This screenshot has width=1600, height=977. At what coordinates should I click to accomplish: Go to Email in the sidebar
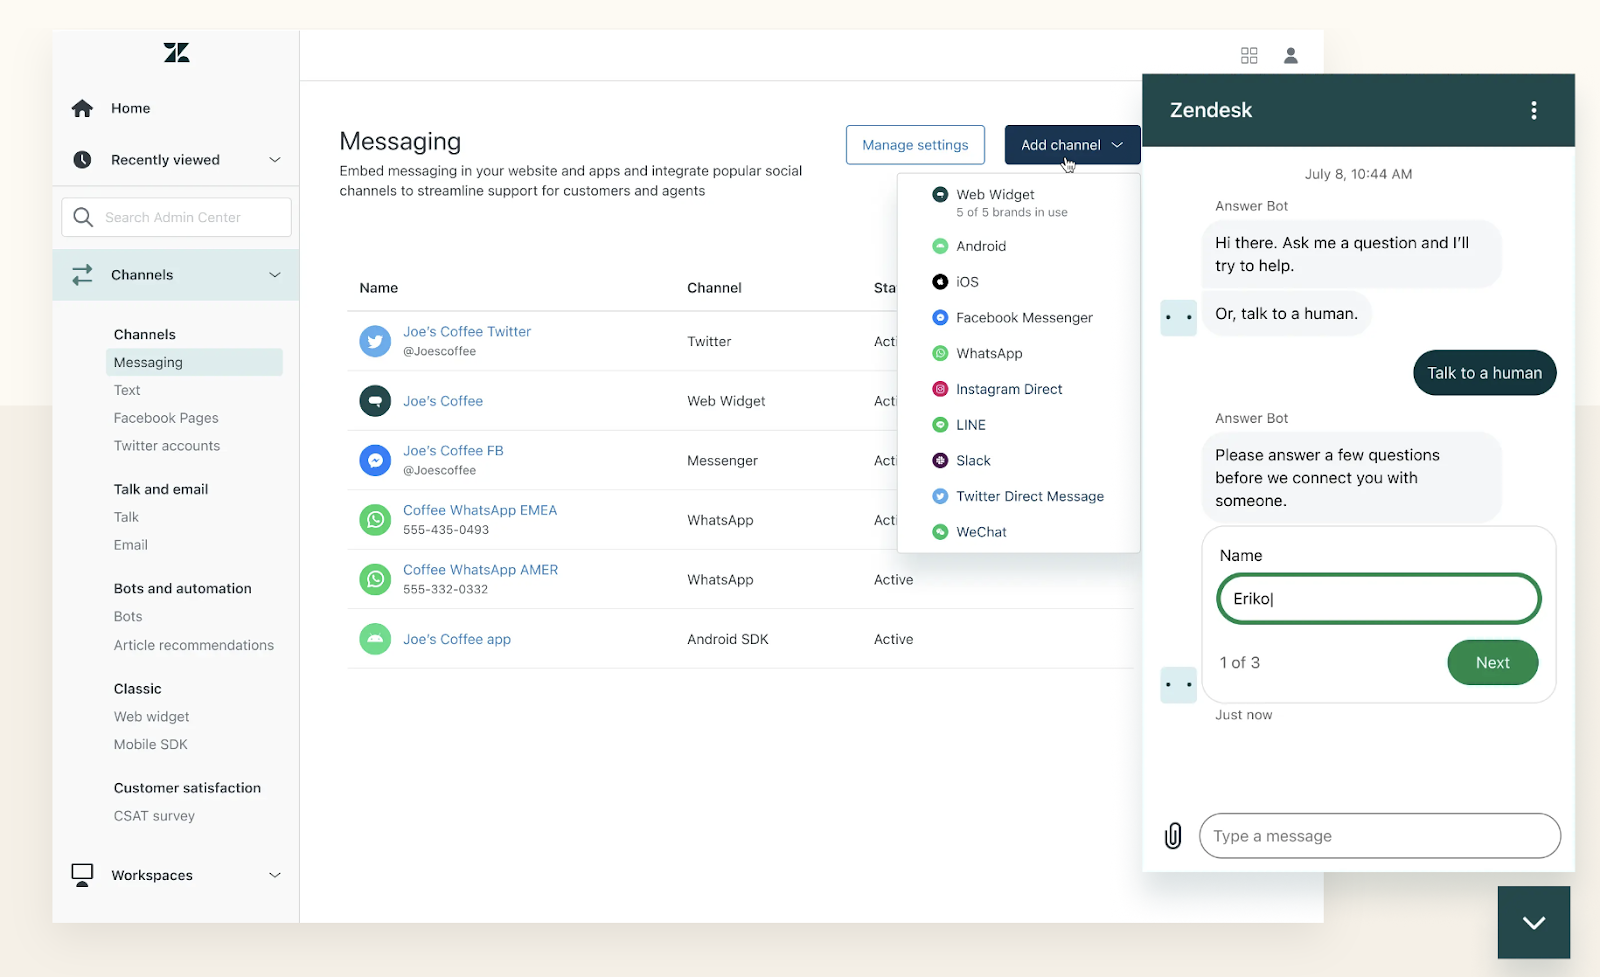pyautogui.click(x=131, y=545)
